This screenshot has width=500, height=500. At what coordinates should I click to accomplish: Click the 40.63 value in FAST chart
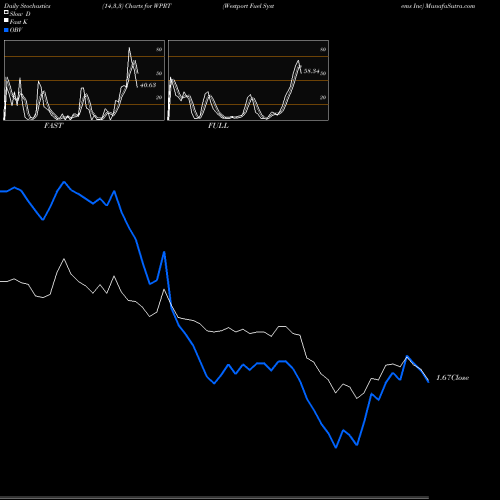pos(148,85)
